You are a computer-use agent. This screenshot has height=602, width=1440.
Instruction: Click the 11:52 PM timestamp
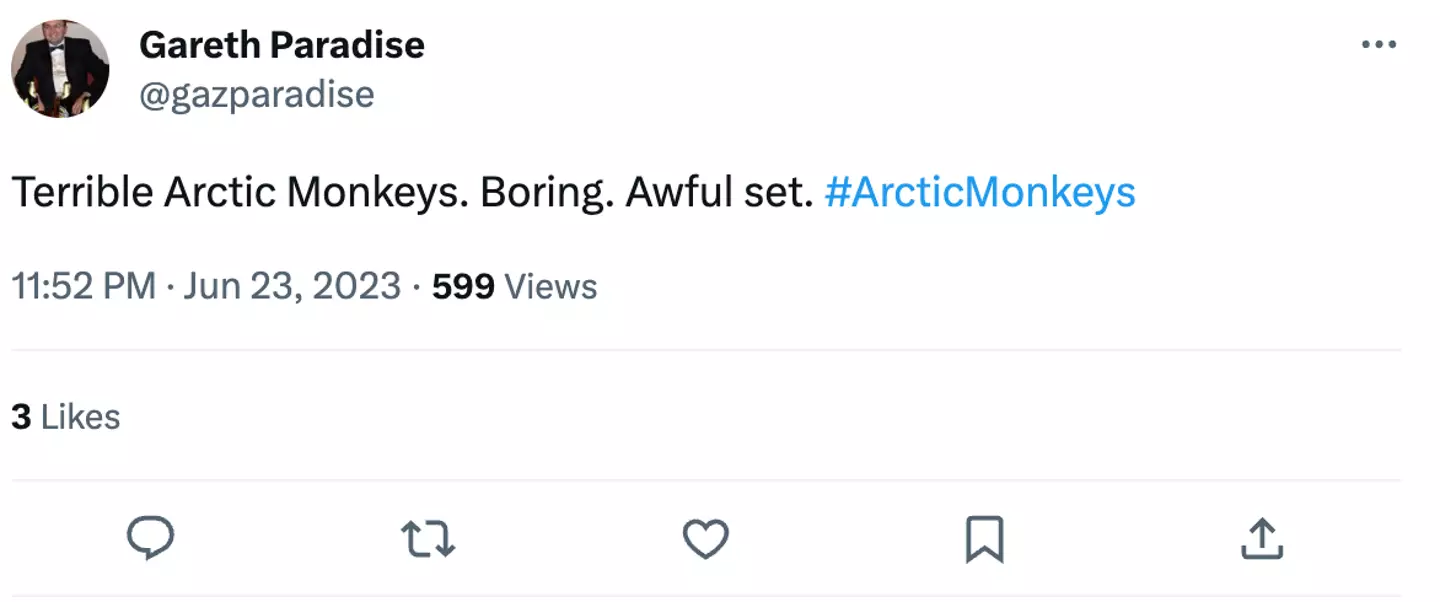pos(84,287)
